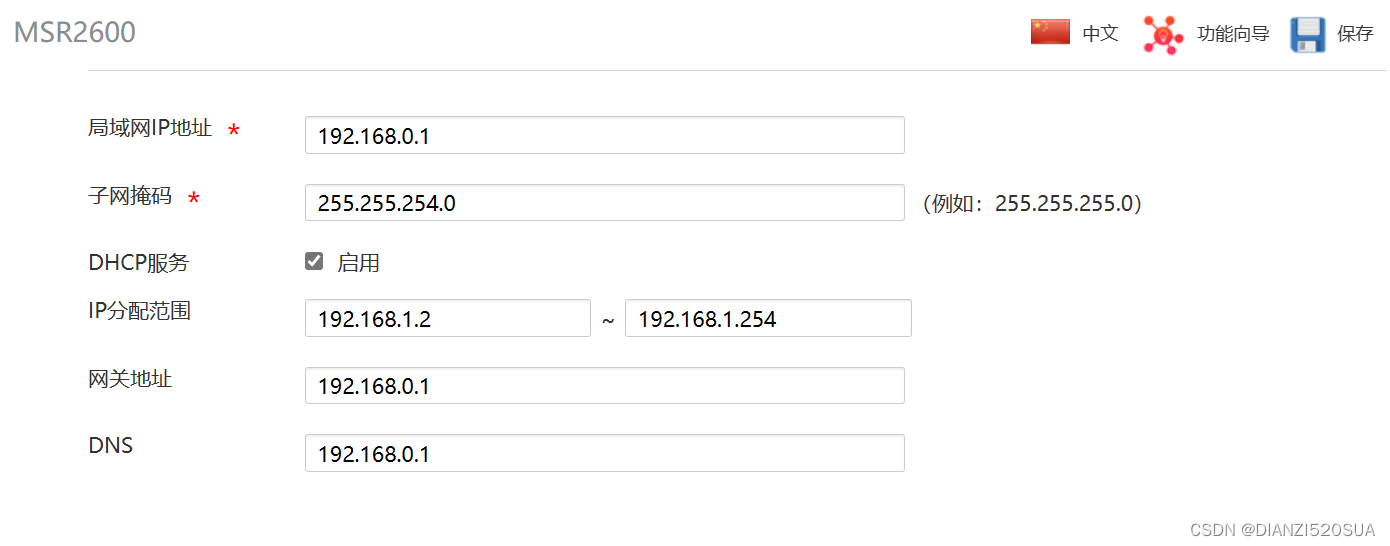Click the Chinese flag language icon
Viewport: 1390px width, 546px height.
[x=1050, y=33]
